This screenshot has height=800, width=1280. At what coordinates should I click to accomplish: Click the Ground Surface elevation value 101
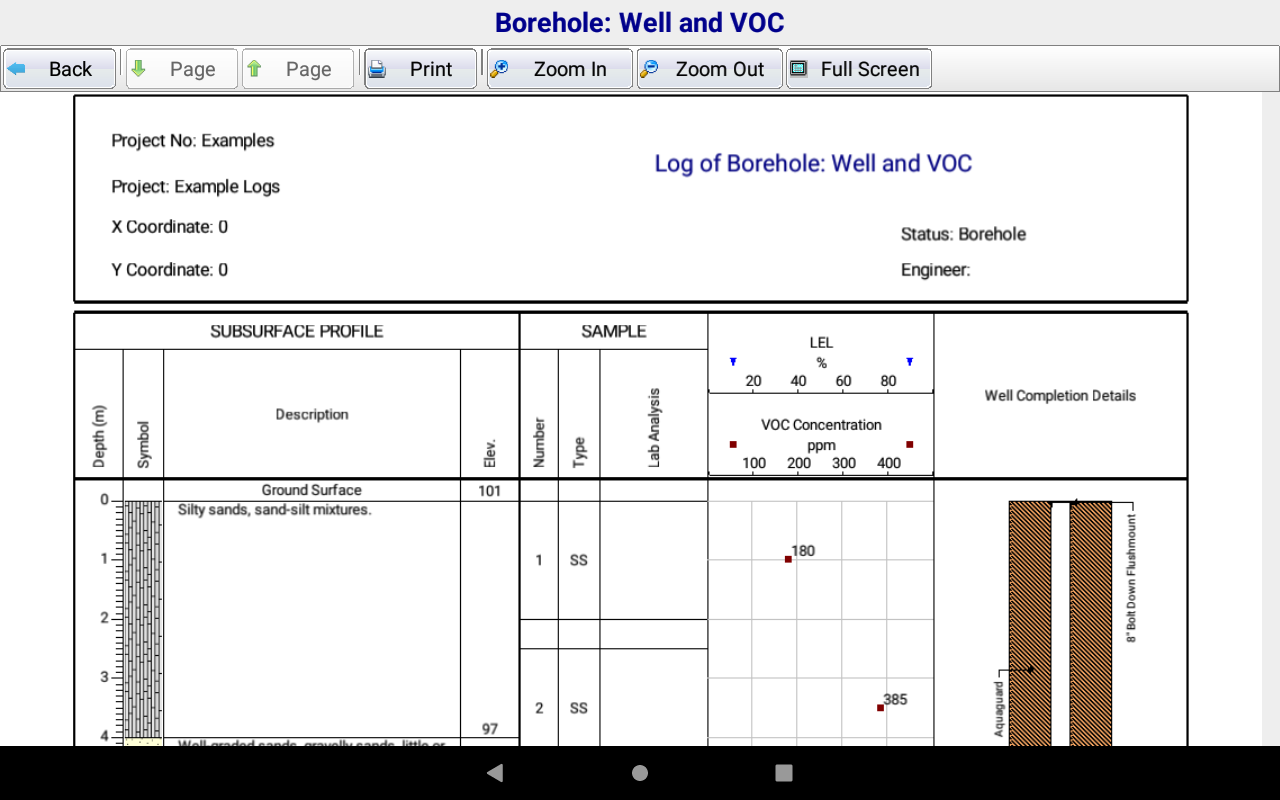pyautogui.click(x=489, y=490)
